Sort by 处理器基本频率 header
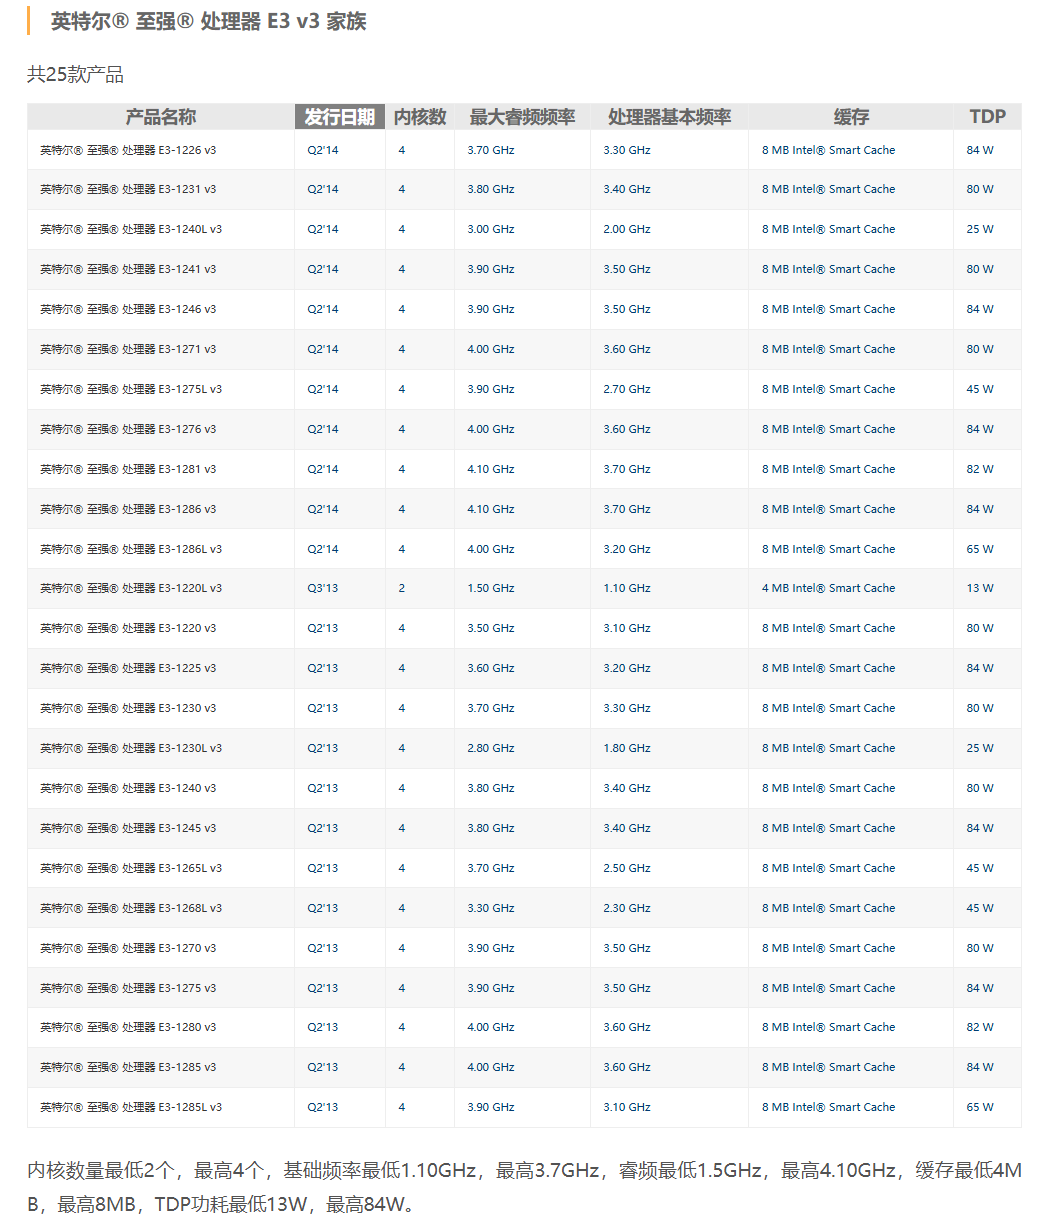Screen dimensions: 1047x1221 (x=669, y=117)
